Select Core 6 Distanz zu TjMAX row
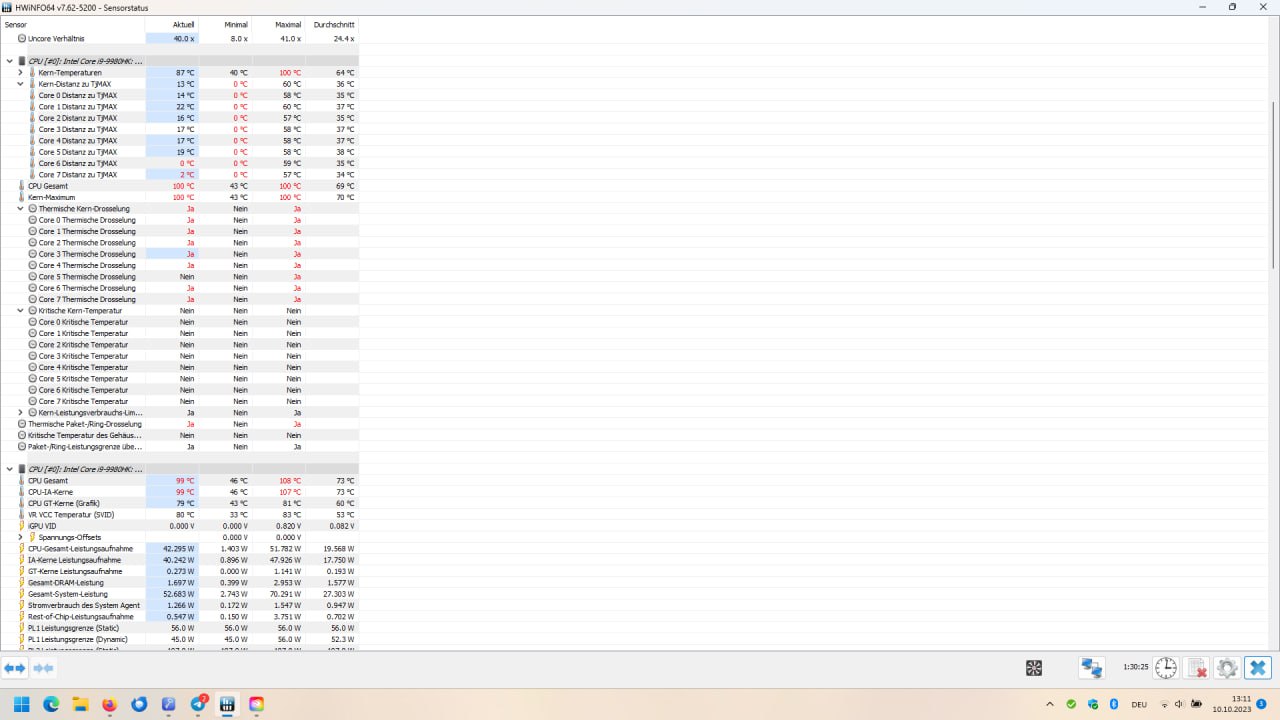 179,163
